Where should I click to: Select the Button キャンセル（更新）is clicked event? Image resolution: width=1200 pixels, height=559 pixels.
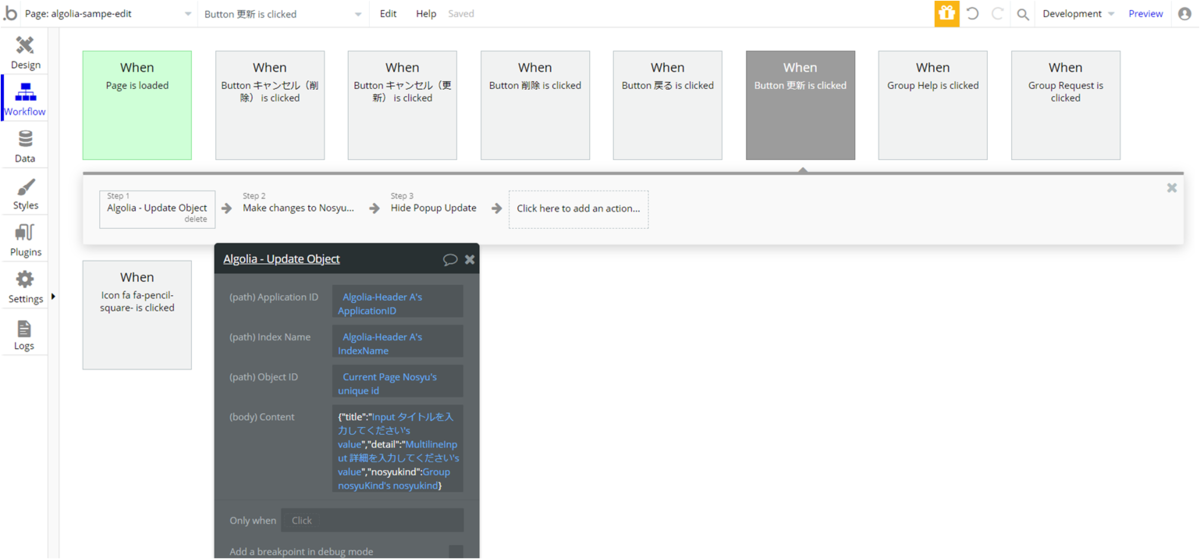pos(402,105)
